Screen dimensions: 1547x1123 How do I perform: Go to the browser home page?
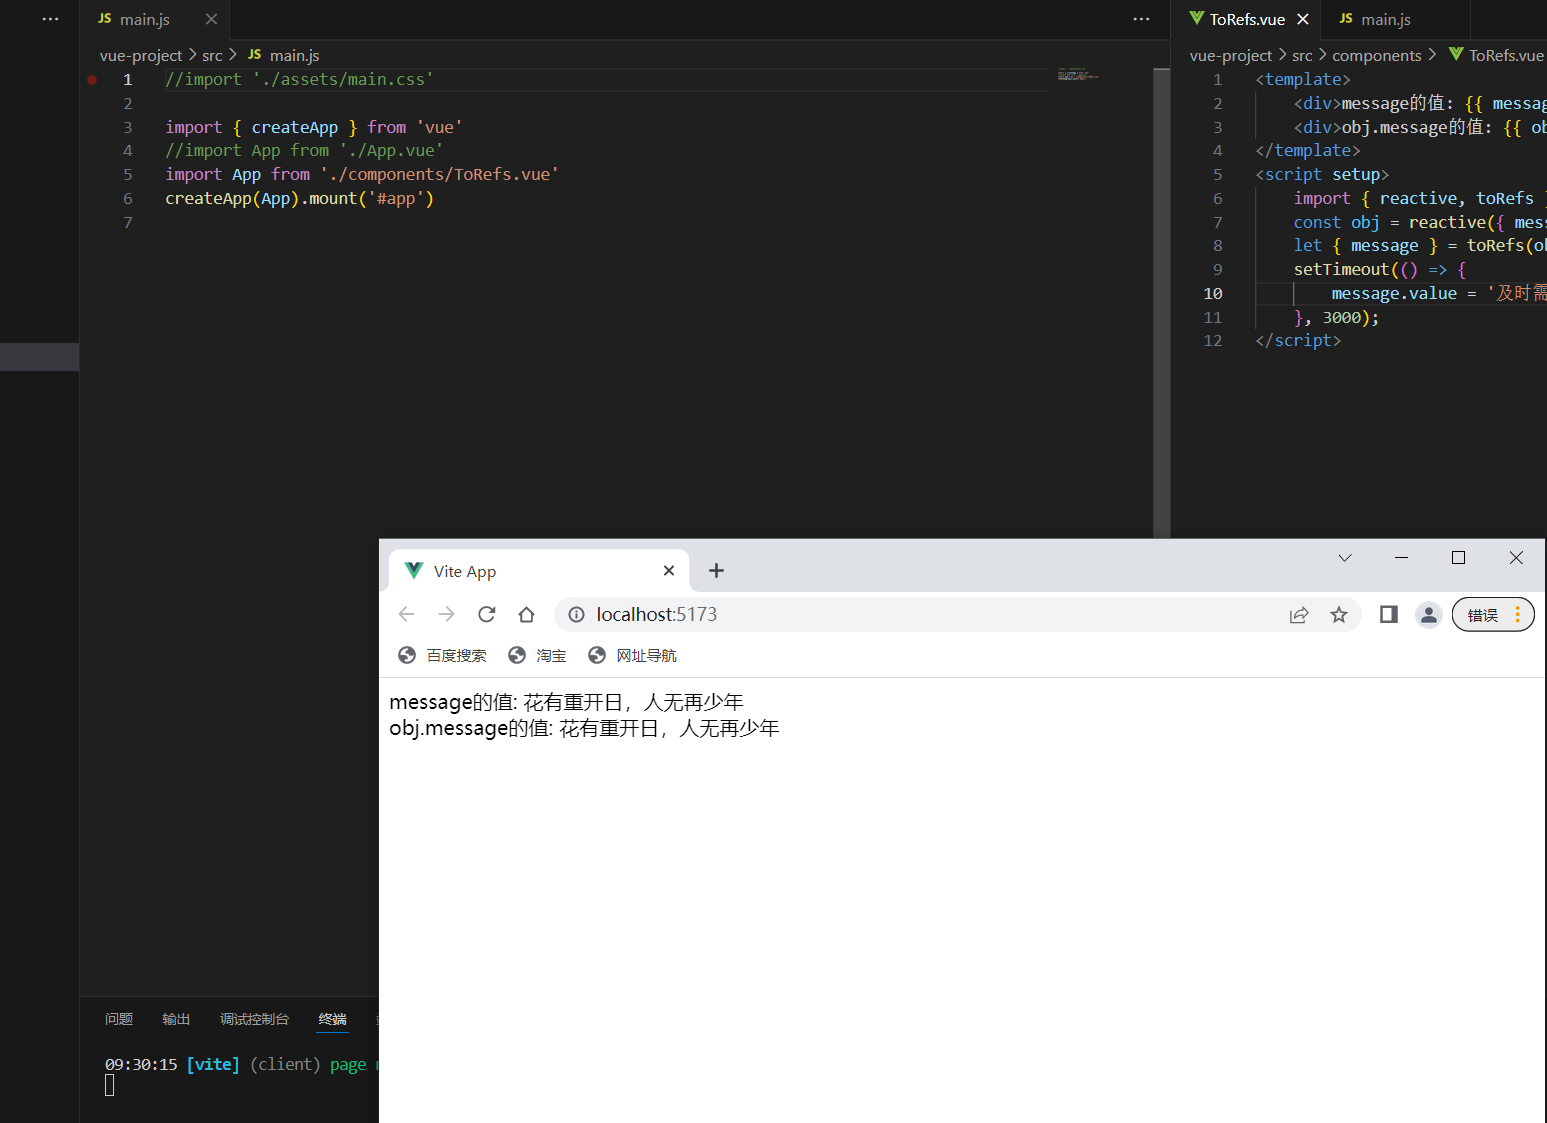click(527, 614)
